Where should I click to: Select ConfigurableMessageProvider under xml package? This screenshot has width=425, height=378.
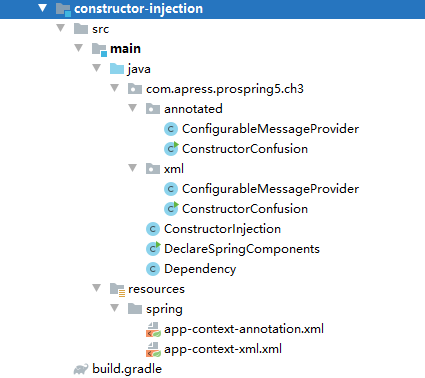[x=270, y=189]
